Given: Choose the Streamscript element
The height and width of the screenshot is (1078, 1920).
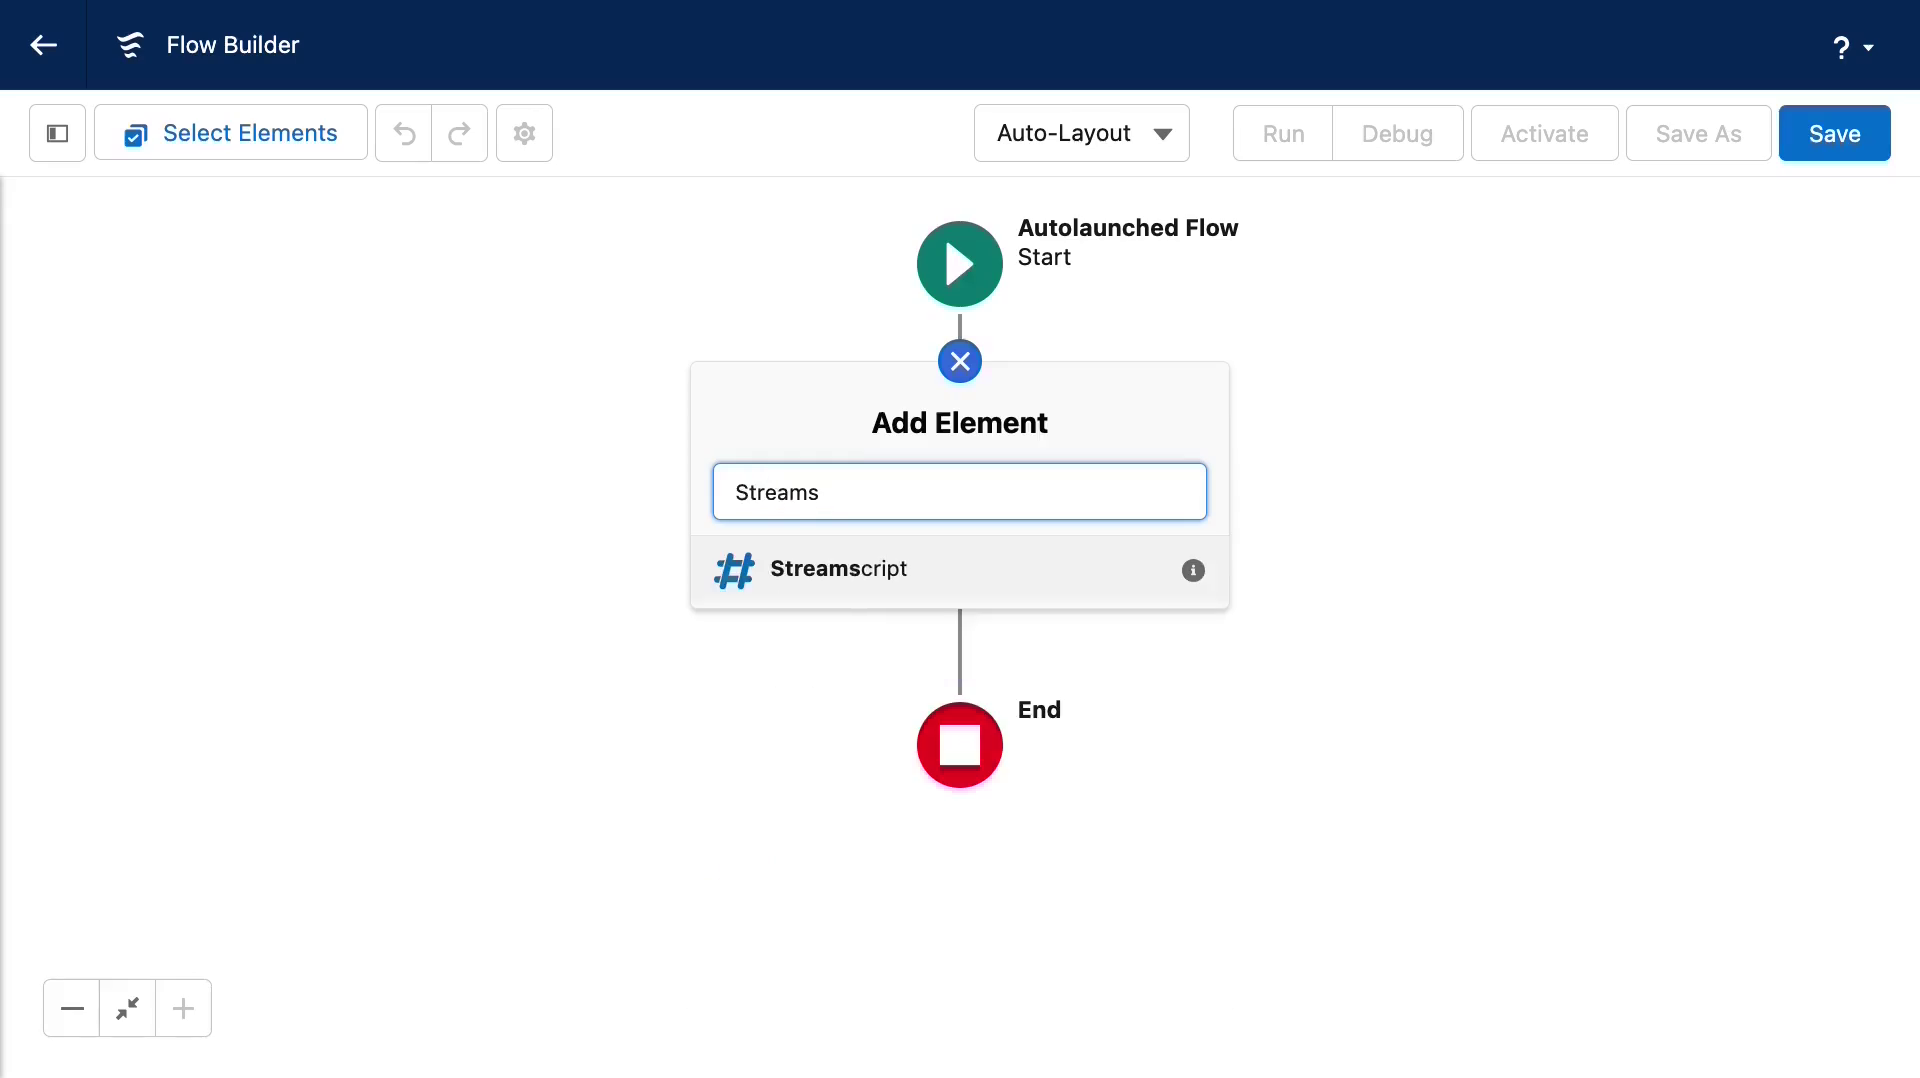Looking at the screenshot, I should point(960,570).
